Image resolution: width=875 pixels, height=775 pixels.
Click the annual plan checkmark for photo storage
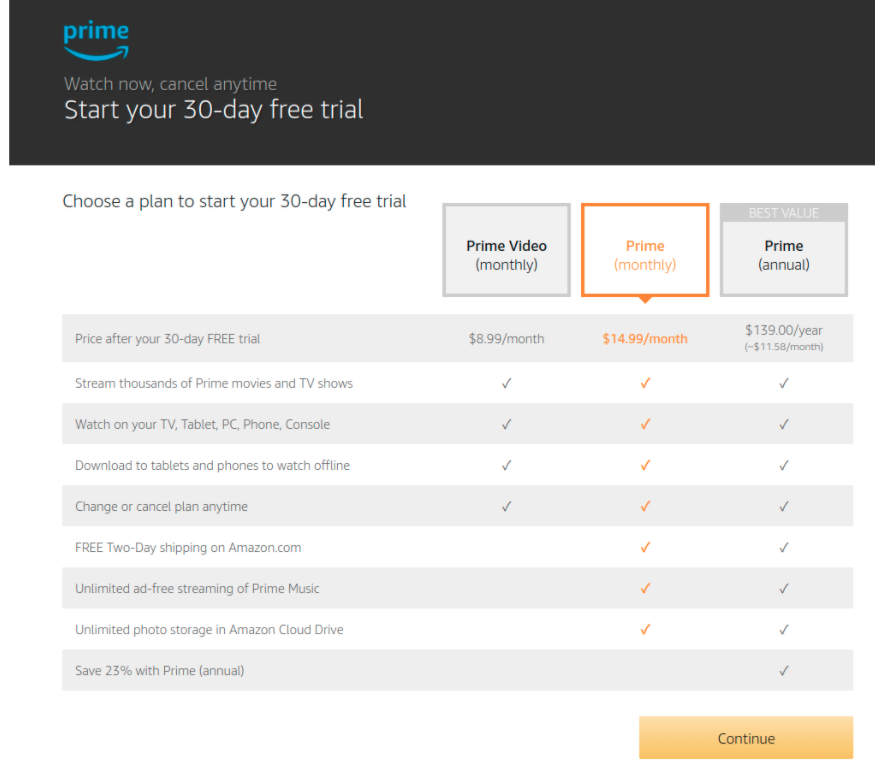click(784, 629)
